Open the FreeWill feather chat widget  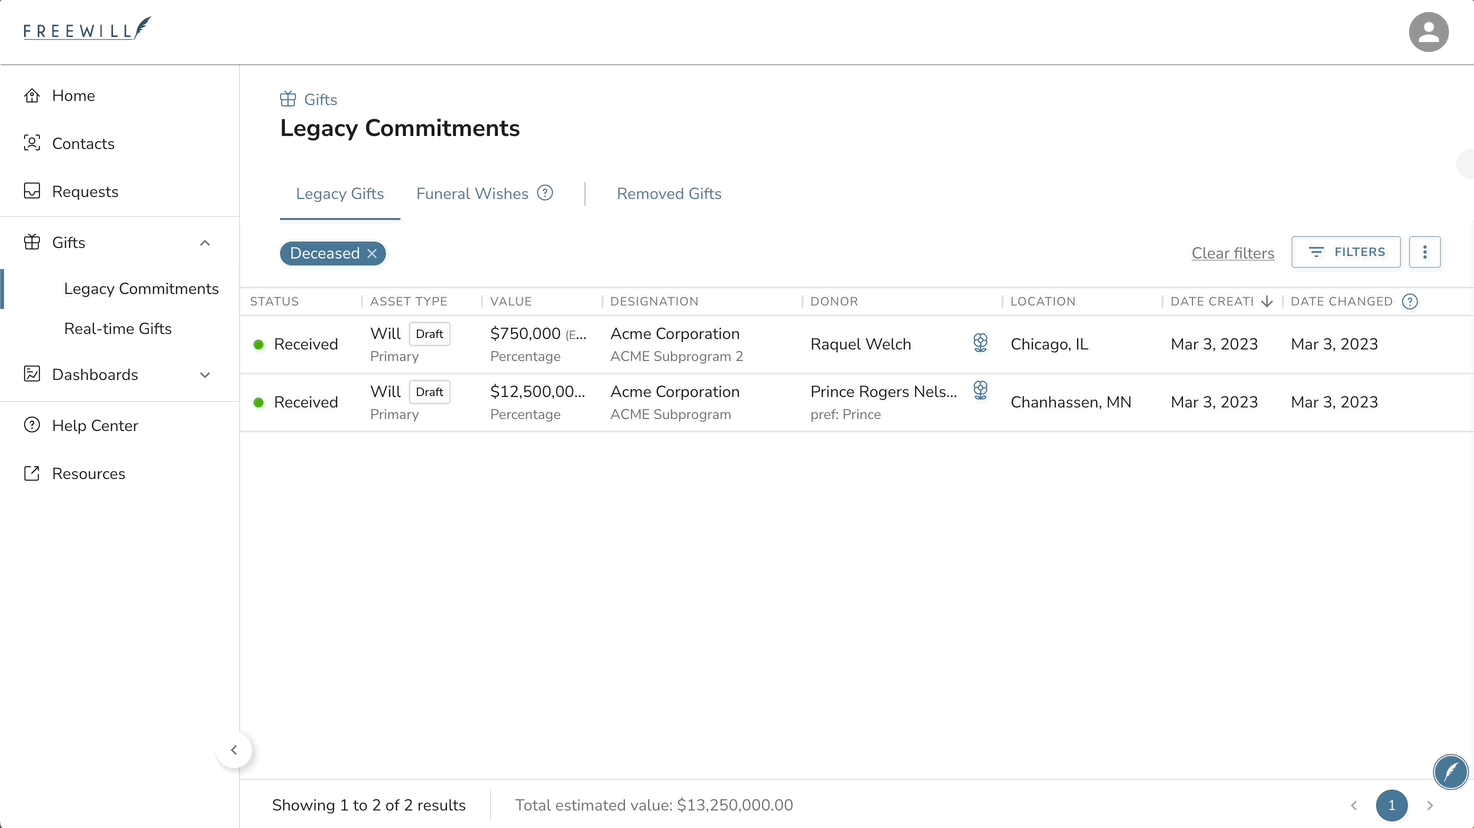[1451, 771]
